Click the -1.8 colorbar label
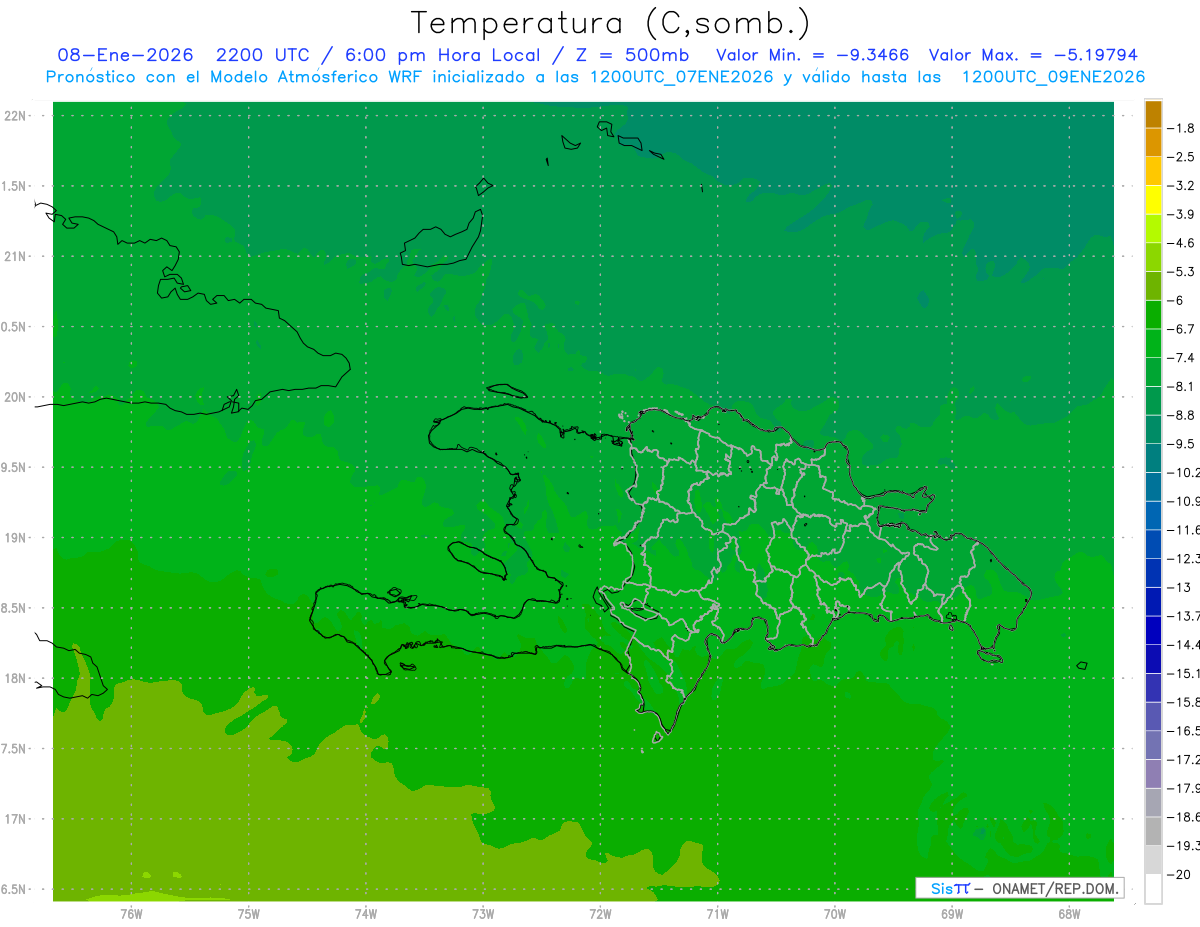This screenshot has width=1200, height=927. point(1181,128)
